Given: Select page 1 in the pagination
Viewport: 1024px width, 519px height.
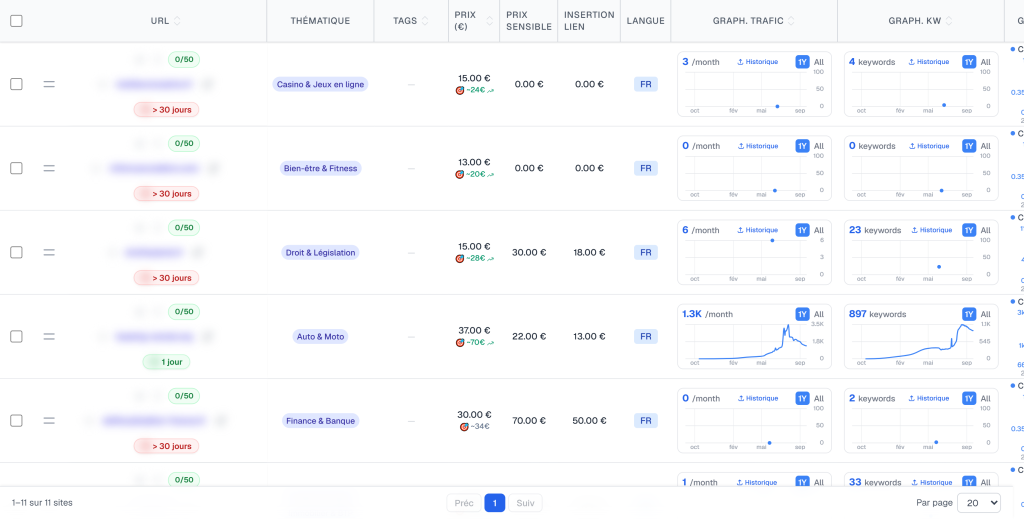Looking at the screenshot, I should click(x=495, y=503).
